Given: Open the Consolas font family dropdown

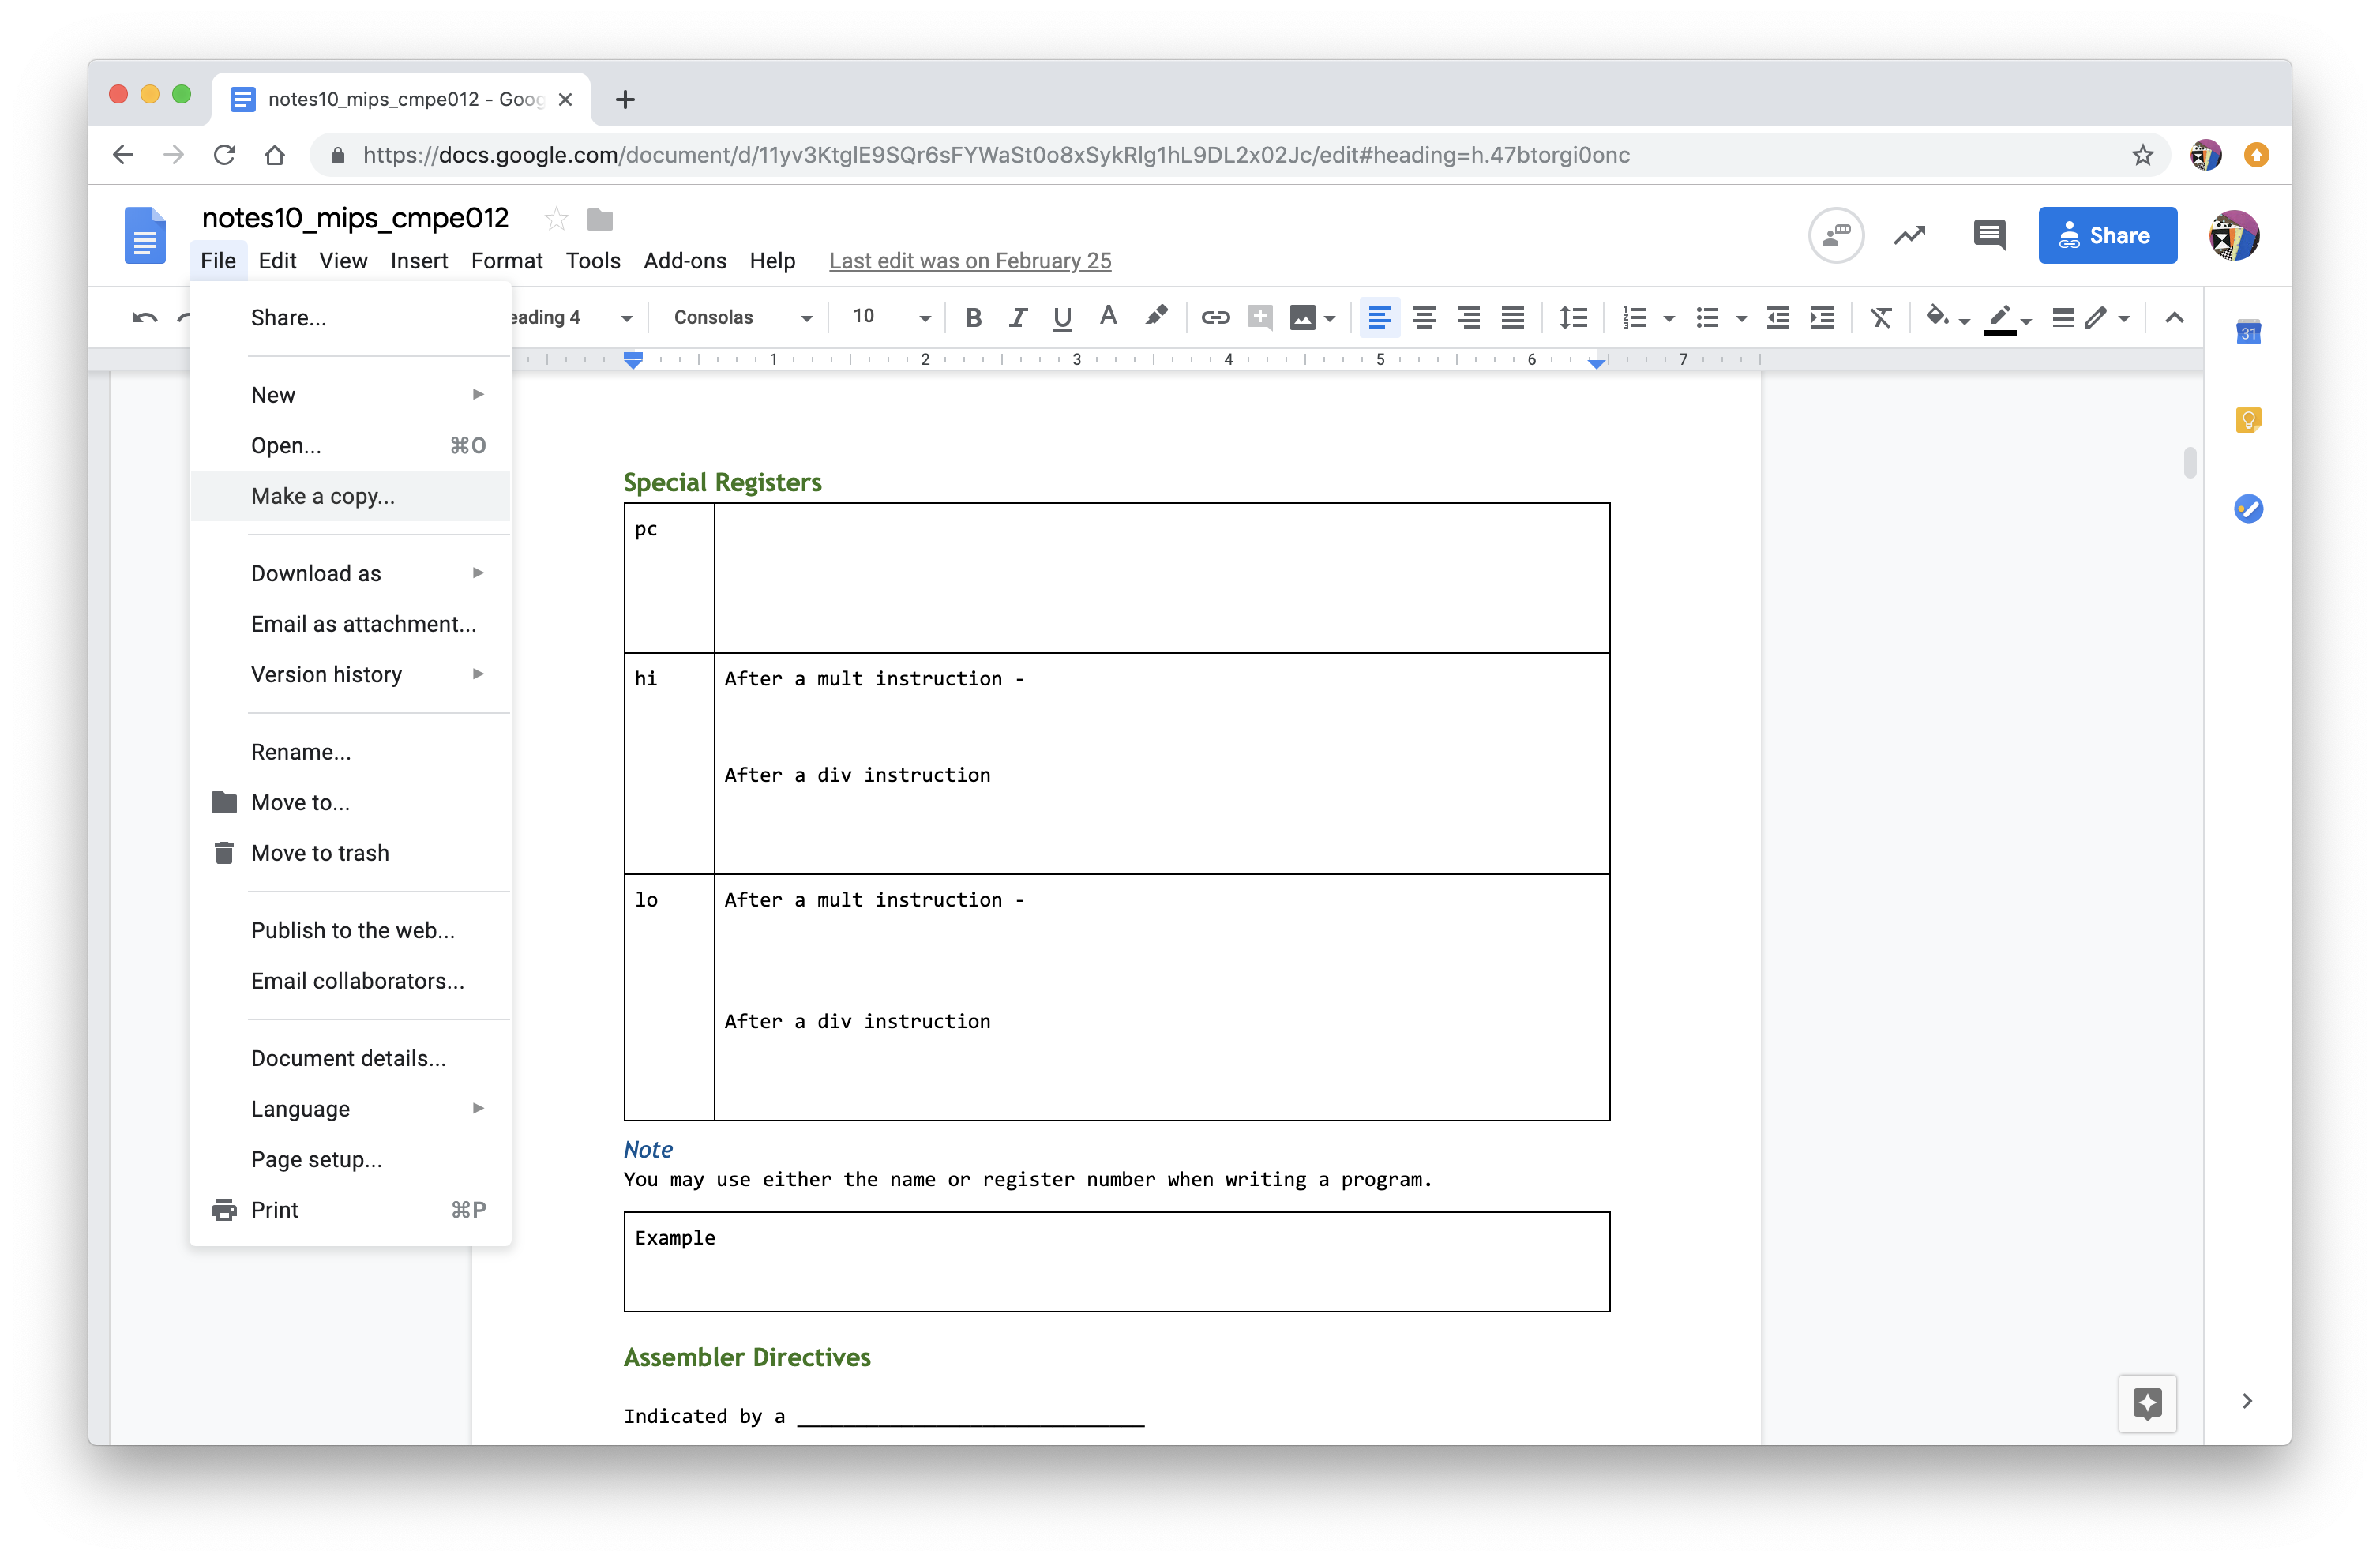Looking at the screenshot, I should coord(805,318).
